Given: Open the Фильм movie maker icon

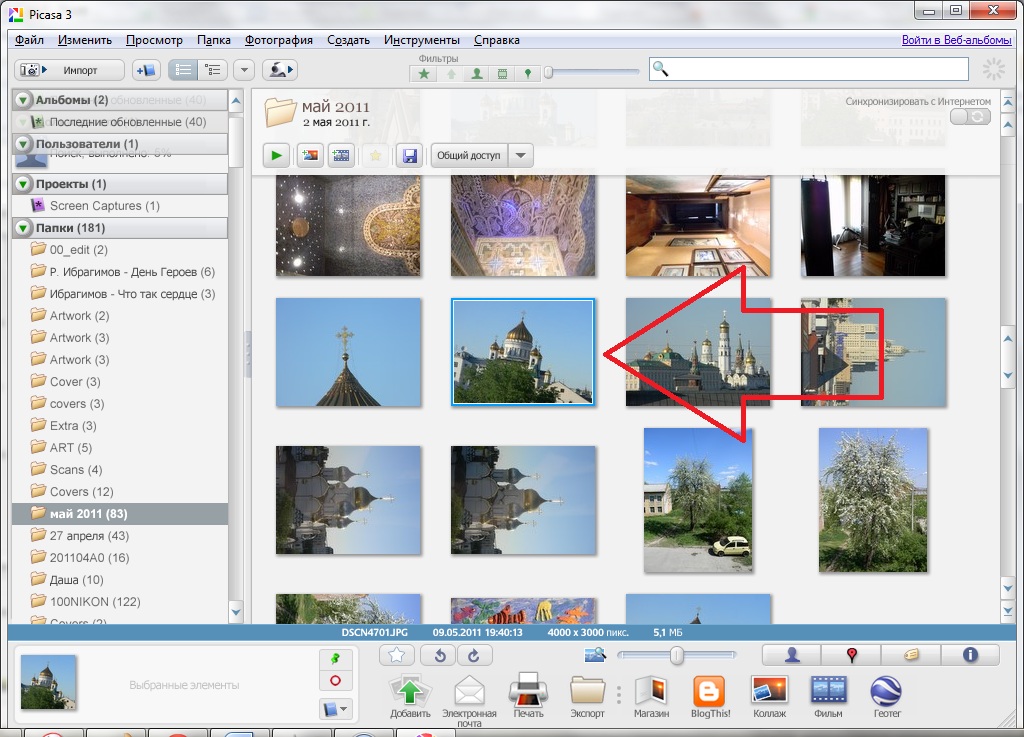Looking at the screenshot, I should pyautogui.click(x=828, y=690).
